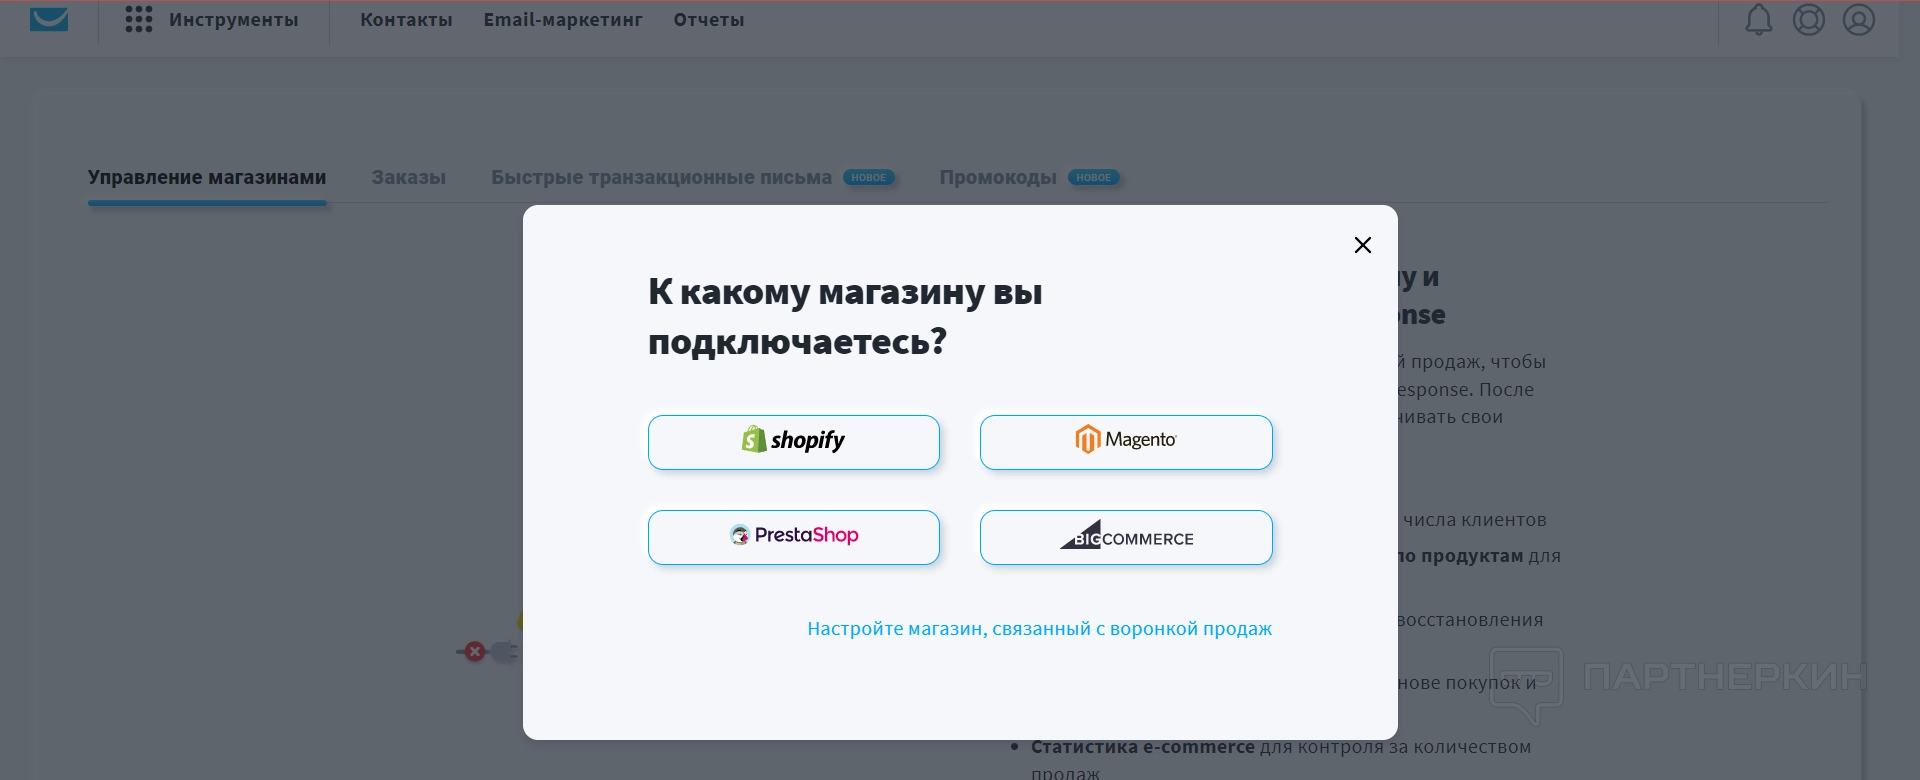Choose BigCommerce store option
The height and width of the screenshot is (780, 1920).
(x=1126, y=537)
